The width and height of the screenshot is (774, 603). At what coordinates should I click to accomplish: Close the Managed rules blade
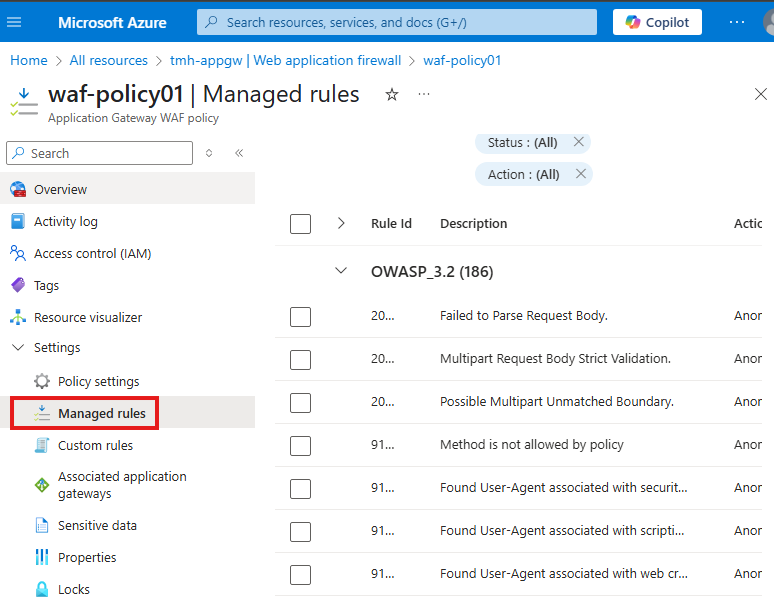[761, 94]
